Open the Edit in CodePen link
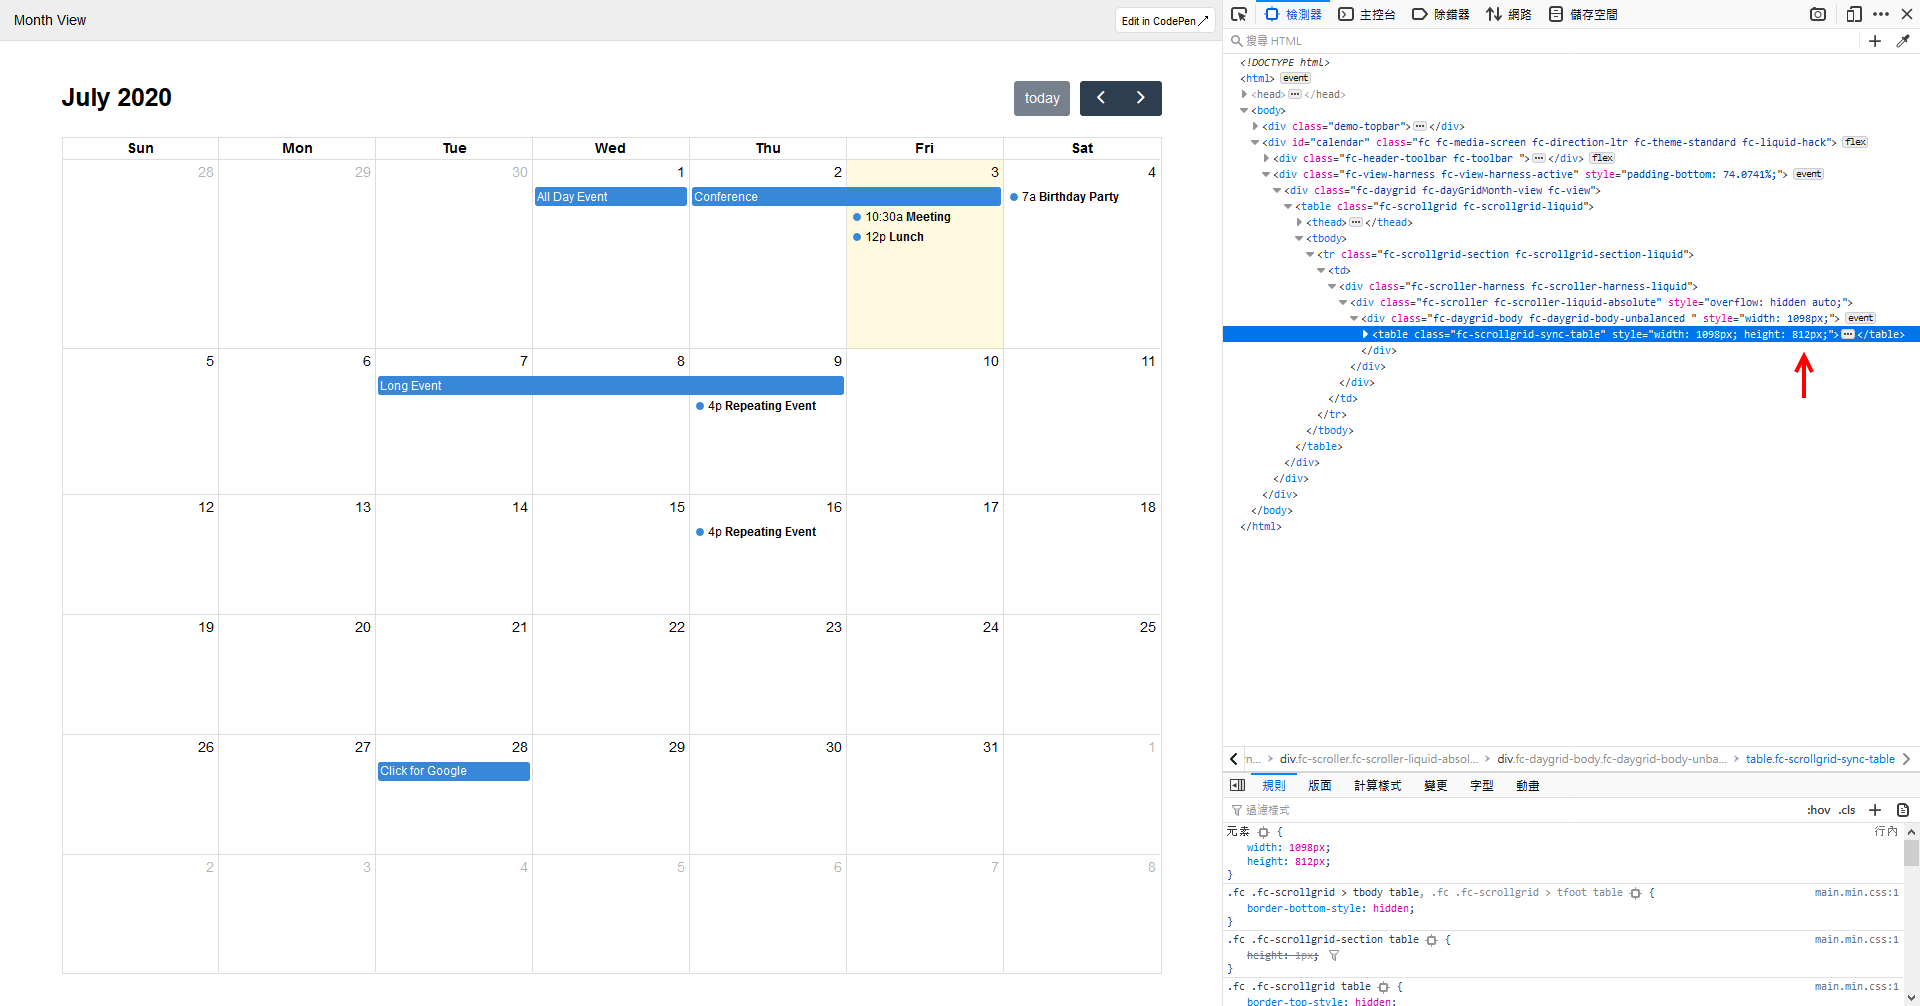 pyautogui.click(x=1163, y=20)
